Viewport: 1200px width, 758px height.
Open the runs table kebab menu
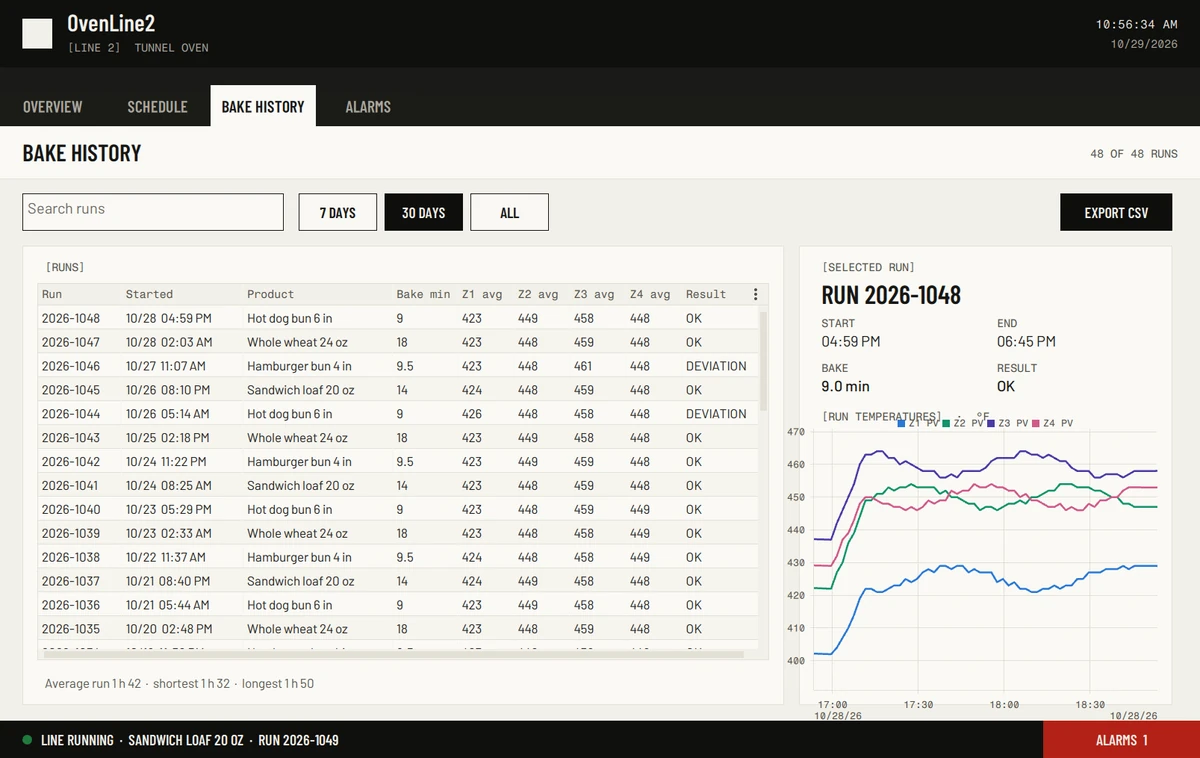pyautogui.click(x=755, y=294)
